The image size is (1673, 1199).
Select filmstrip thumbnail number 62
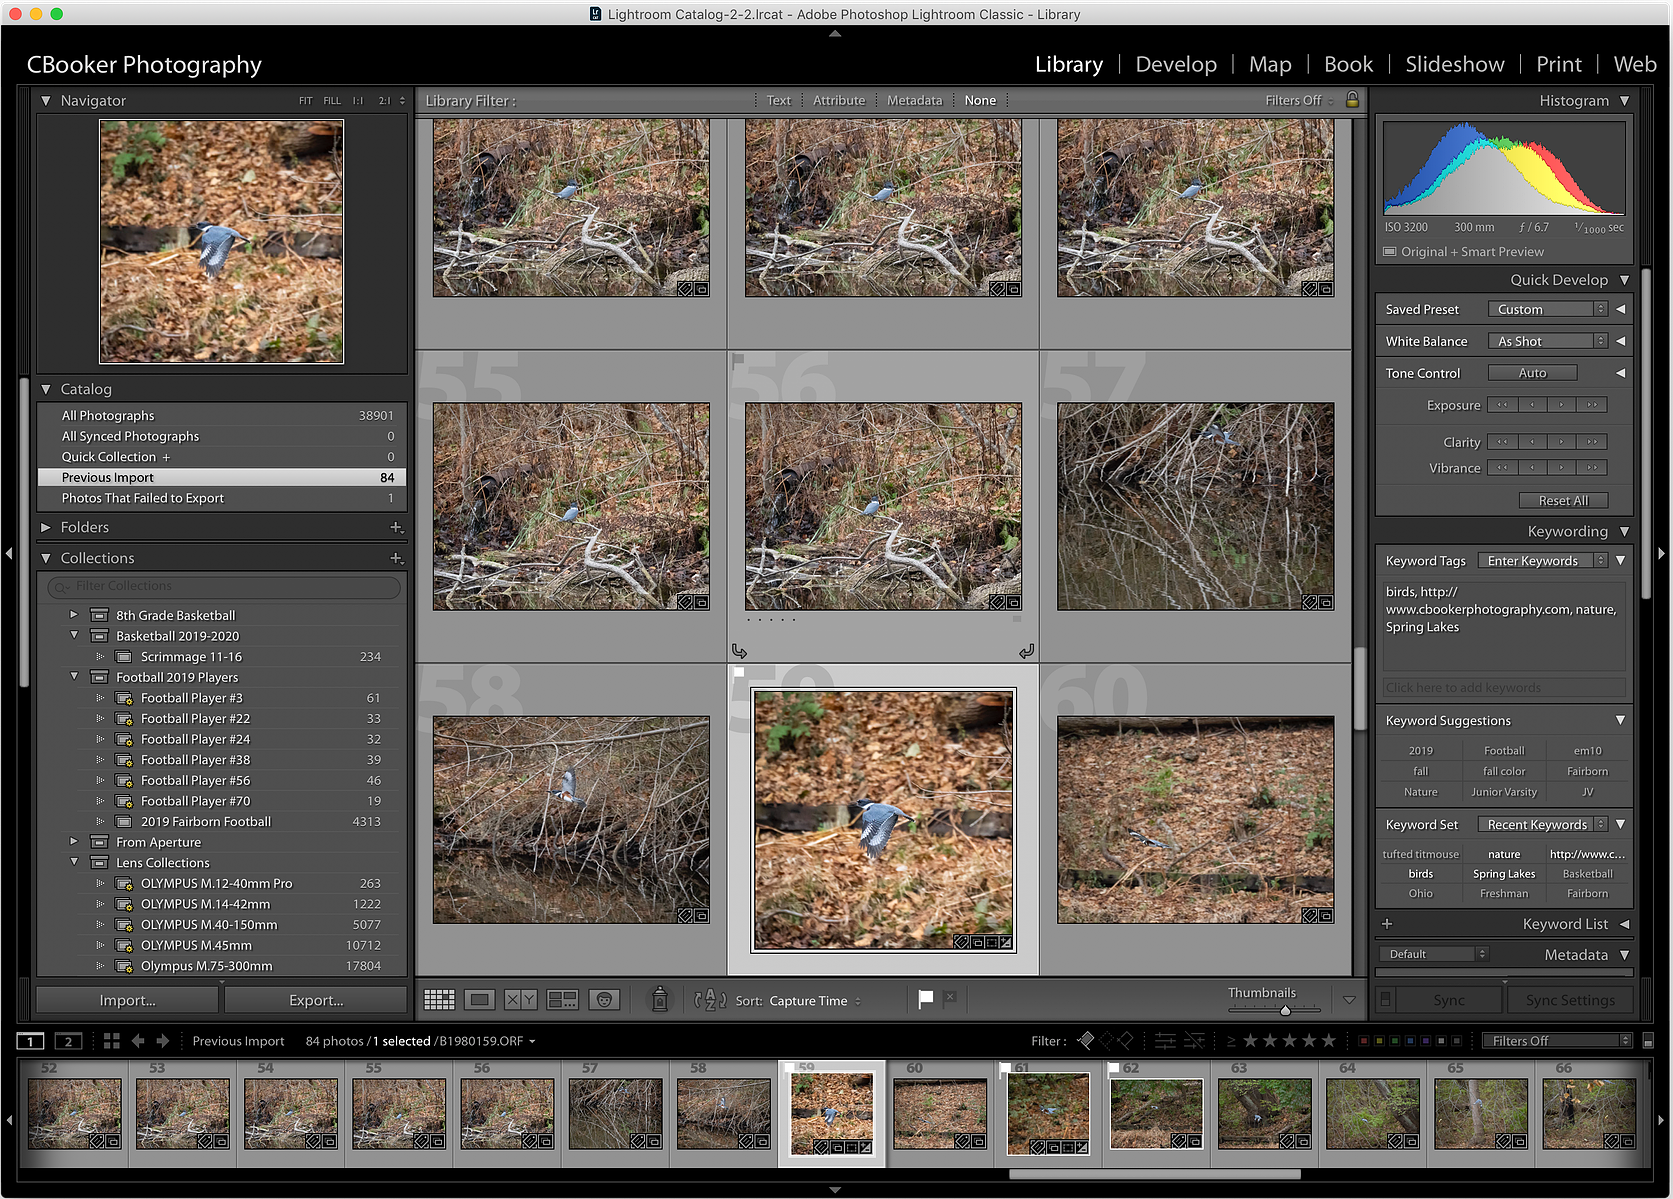1156,1112
